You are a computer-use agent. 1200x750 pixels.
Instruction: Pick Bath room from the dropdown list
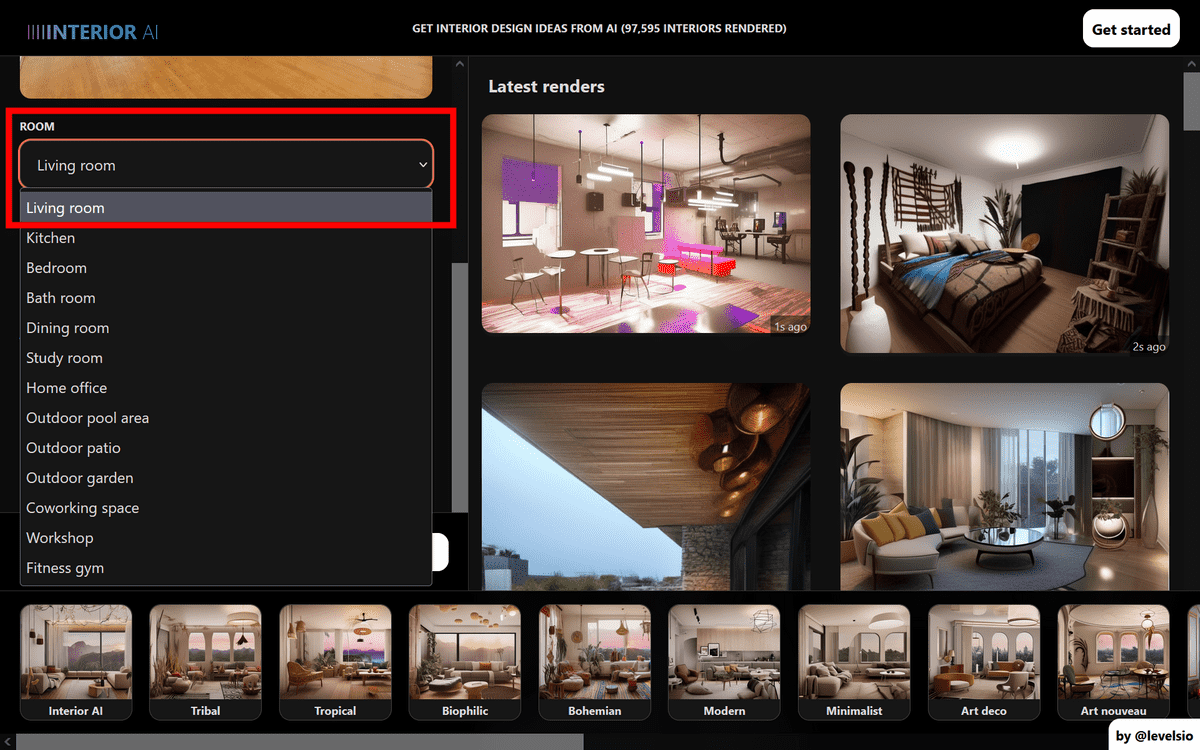tap(61, 298)
